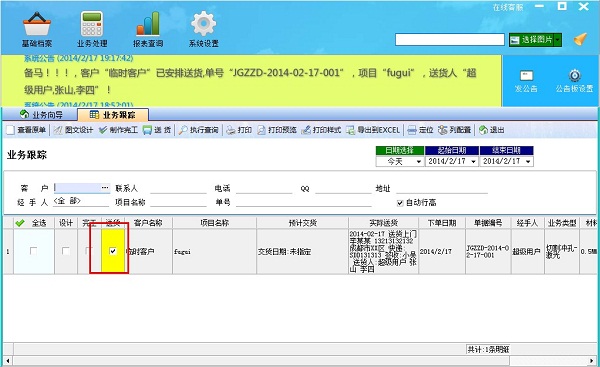Open the 今天 date selection dropdown
This screenshot has width=600, height=367.
click(x=419, y=161)
